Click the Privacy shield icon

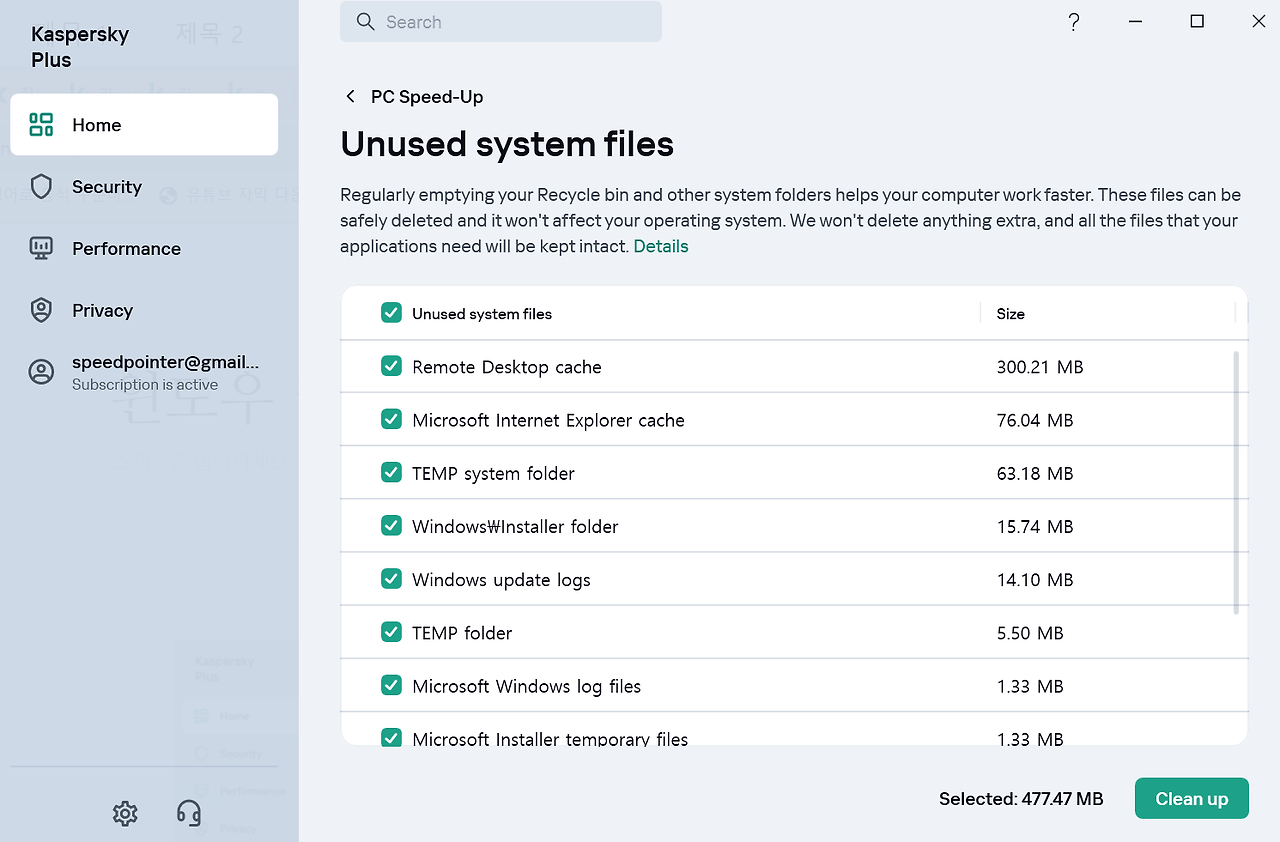(x=41, y=311)
